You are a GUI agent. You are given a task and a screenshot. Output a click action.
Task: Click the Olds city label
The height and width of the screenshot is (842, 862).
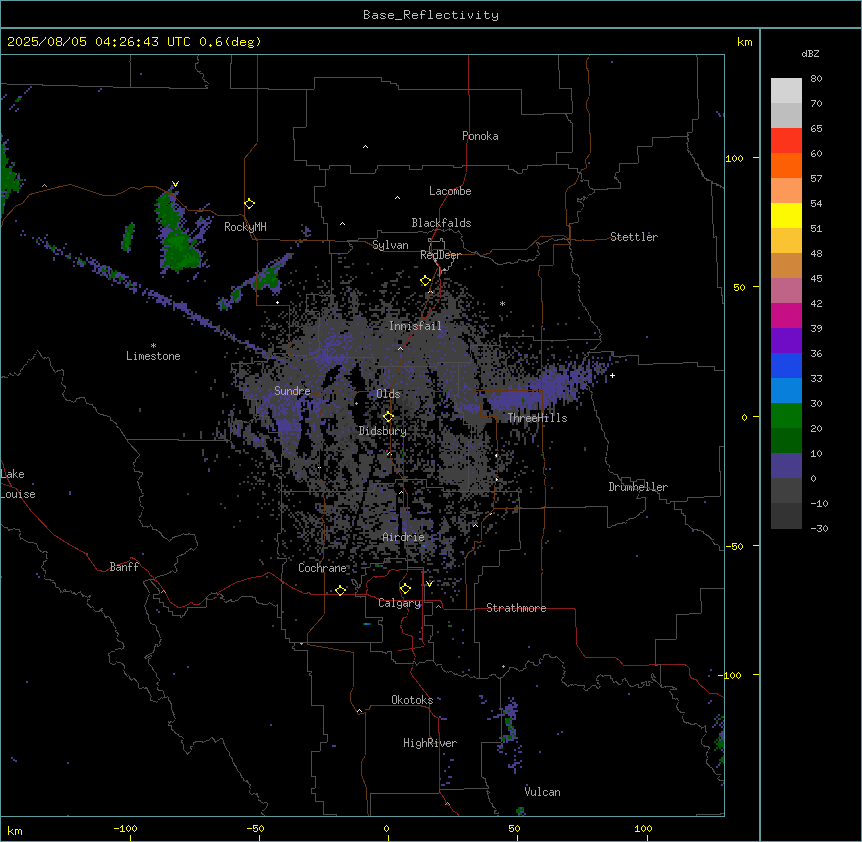point(388,394)
